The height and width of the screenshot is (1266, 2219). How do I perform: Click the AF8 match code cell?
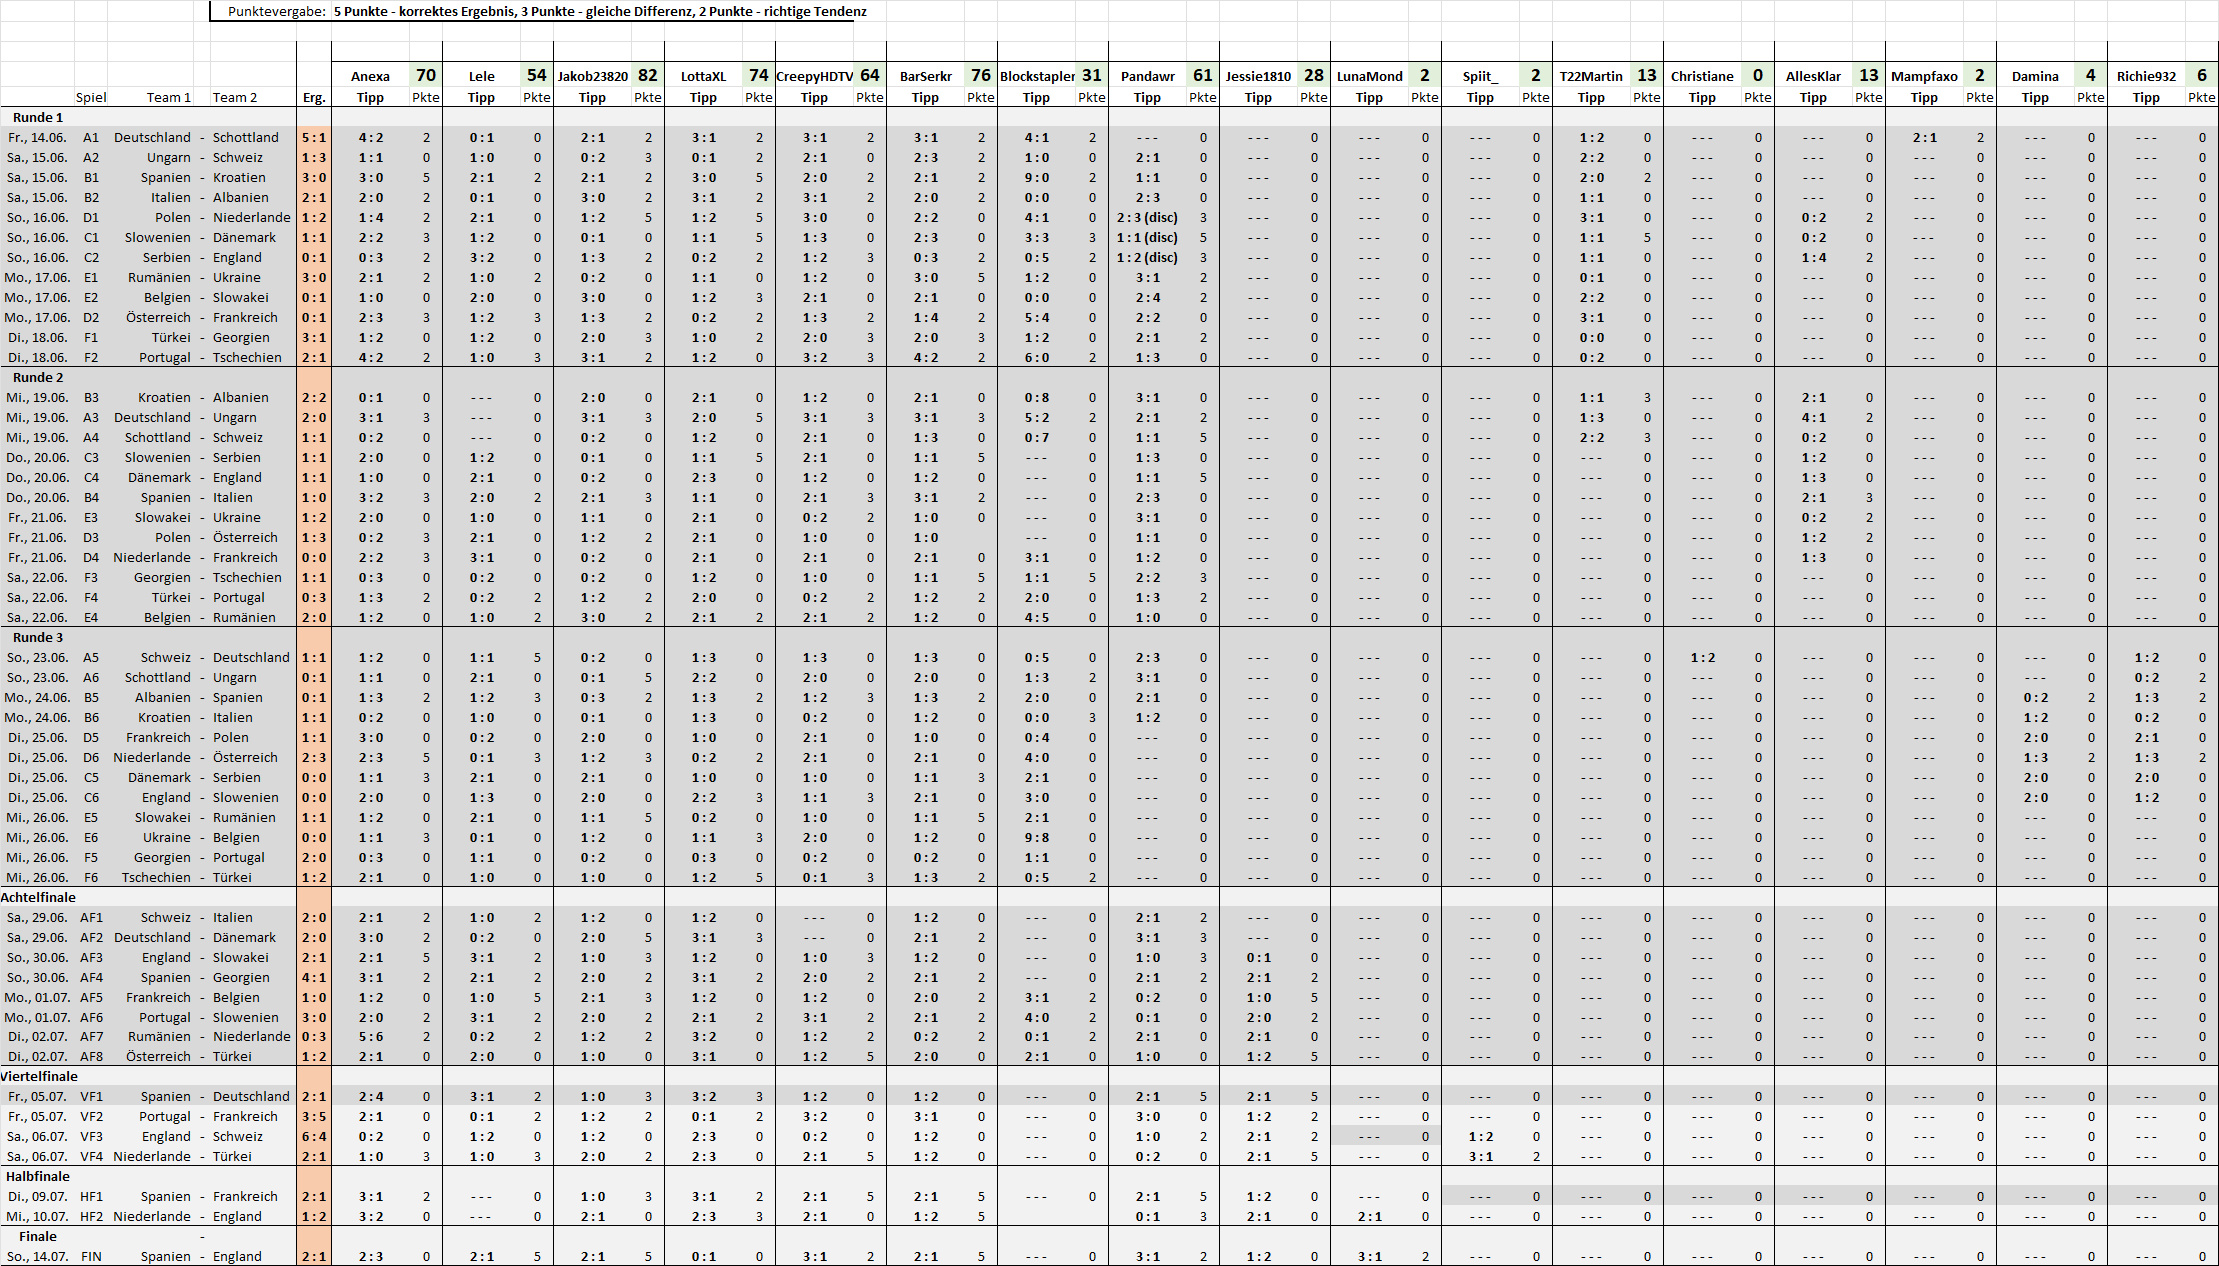pyautogui.click(x=91, y=1056)
